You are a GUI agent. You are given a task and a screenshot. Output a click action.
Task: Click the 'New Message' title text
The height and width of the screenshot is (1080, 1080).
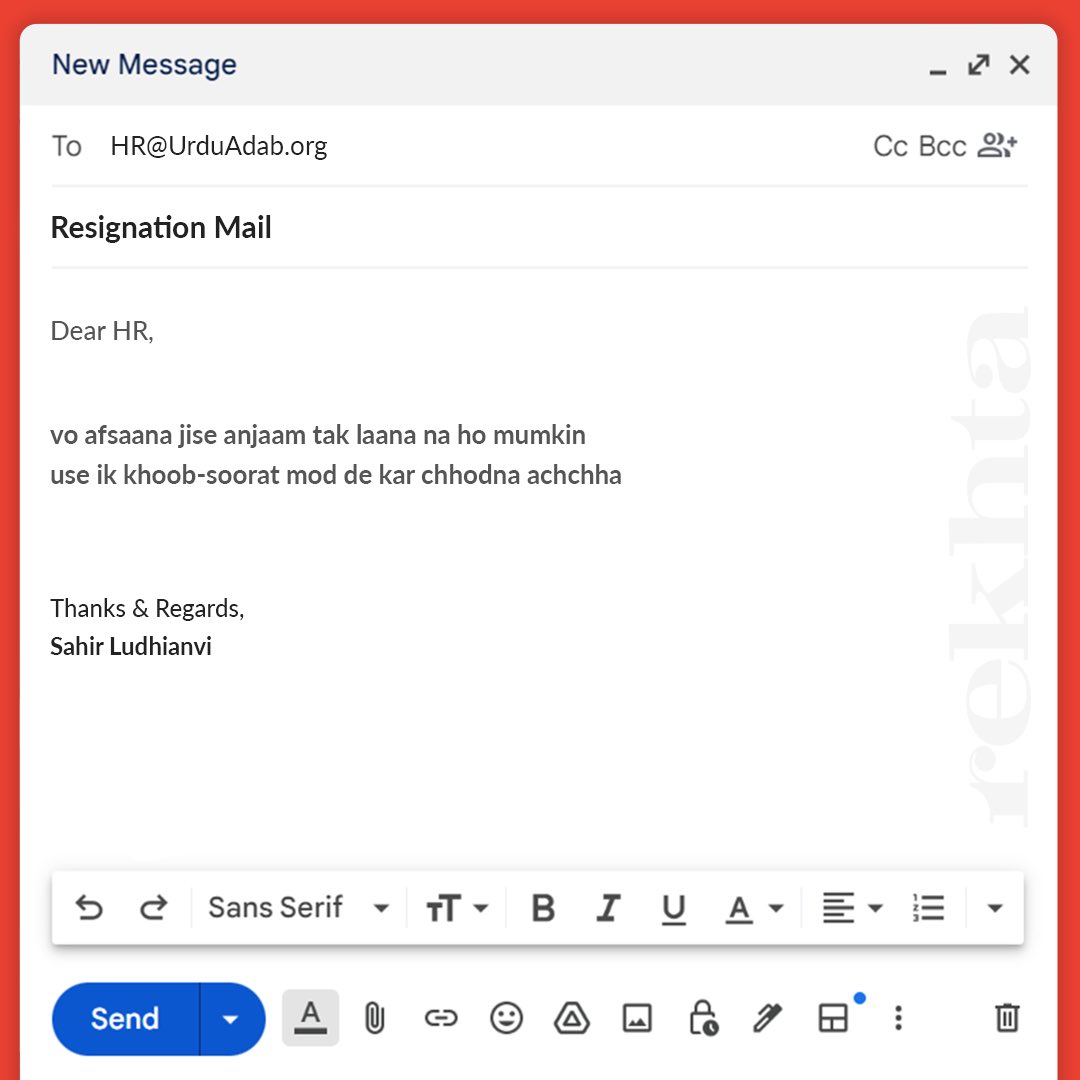(145, 65)
